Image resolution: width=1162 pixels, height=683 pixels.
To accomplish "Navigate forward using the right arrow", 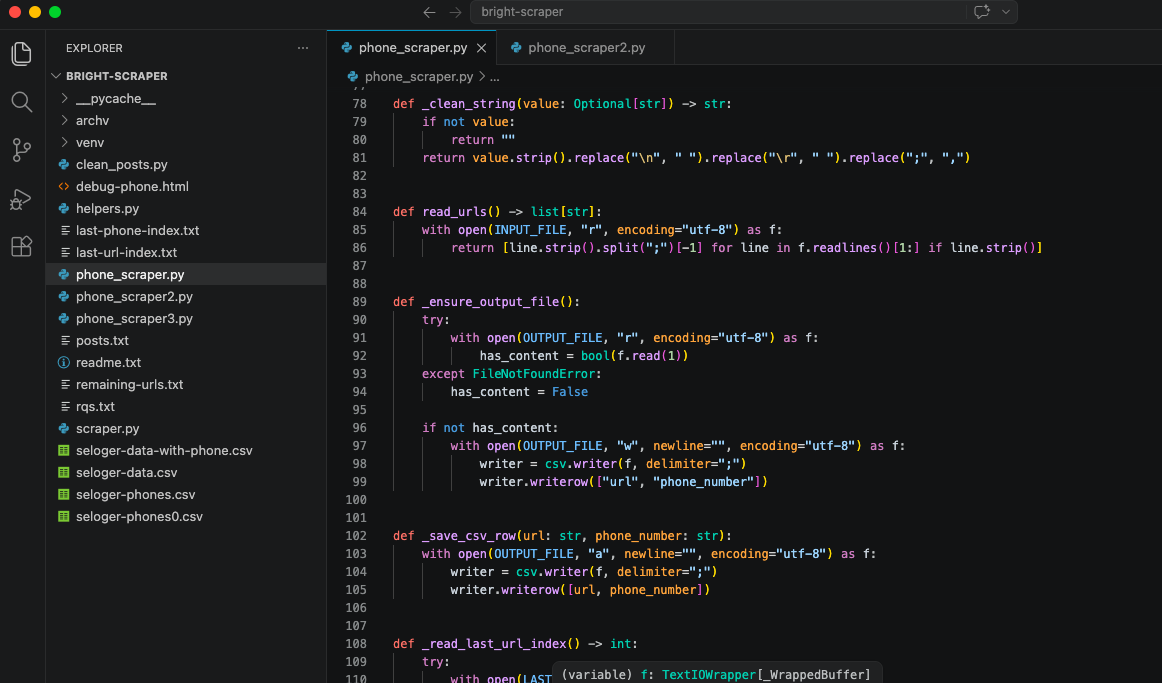I will 455,12.
